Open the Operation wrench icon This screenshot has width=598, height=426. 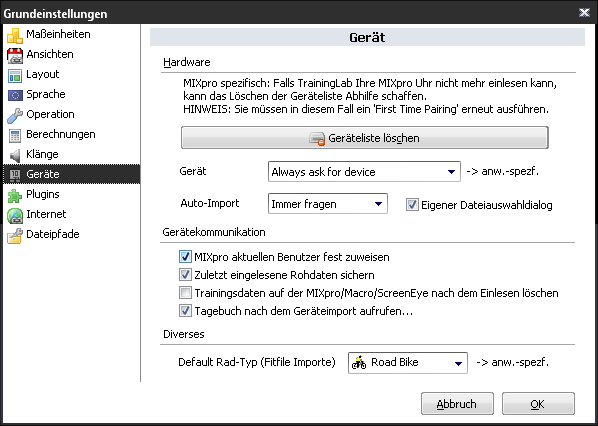[x=15, y=115]
